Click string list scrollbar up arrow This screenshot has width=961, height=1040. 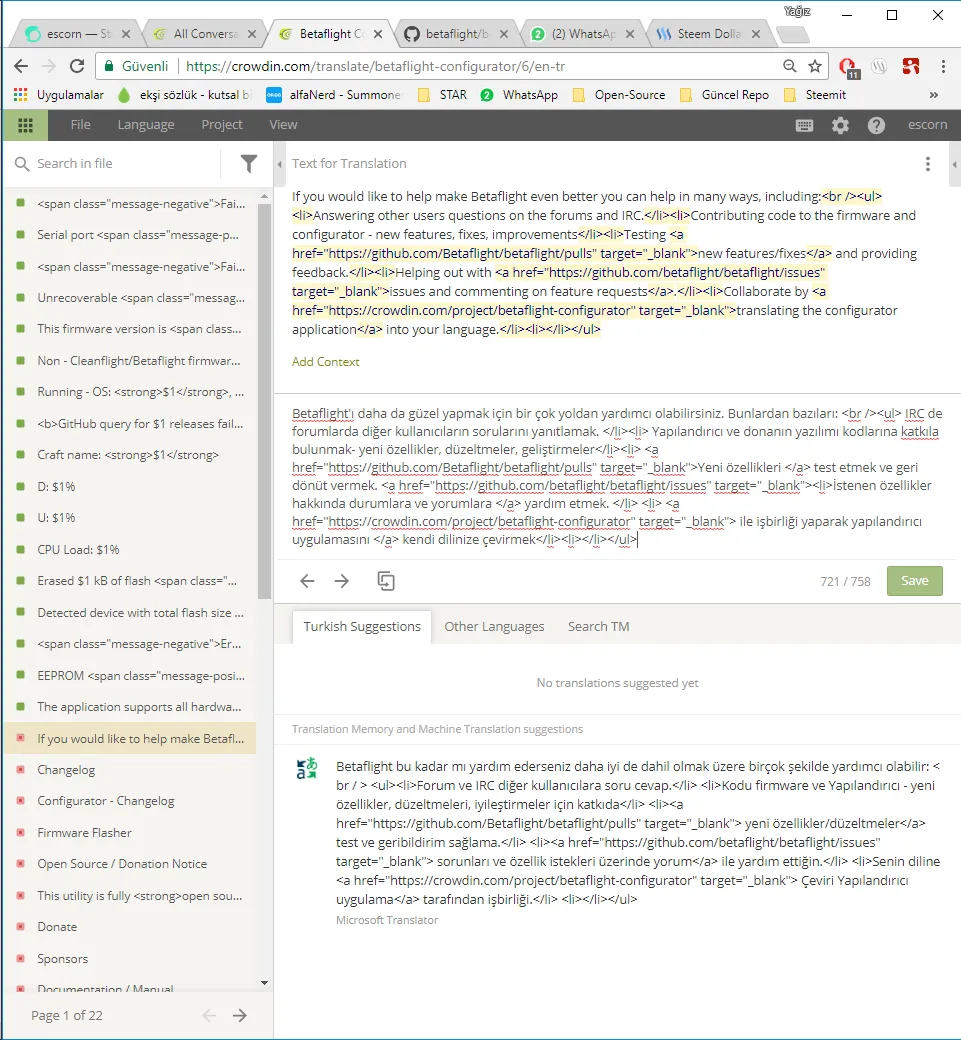265,196
